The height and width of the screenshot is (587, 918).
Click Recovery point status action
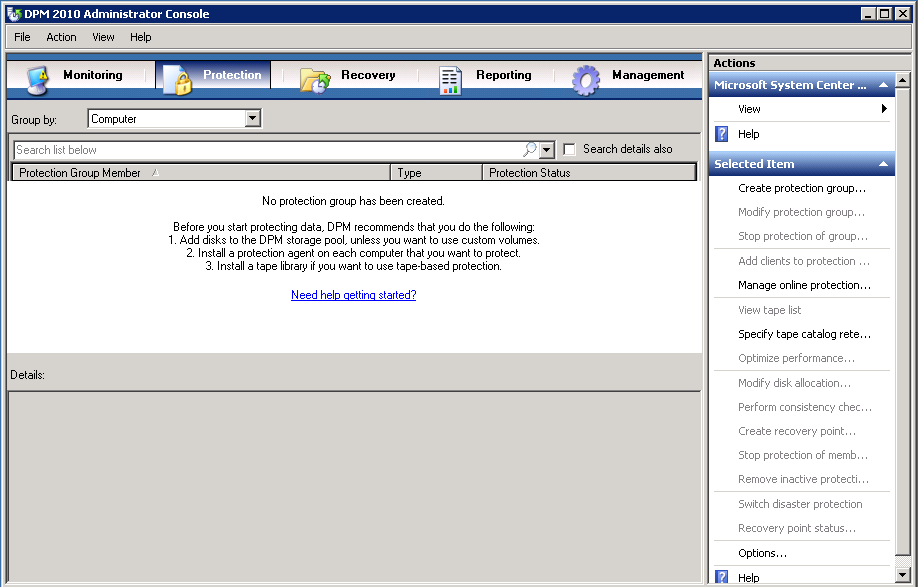coord(797,528)
